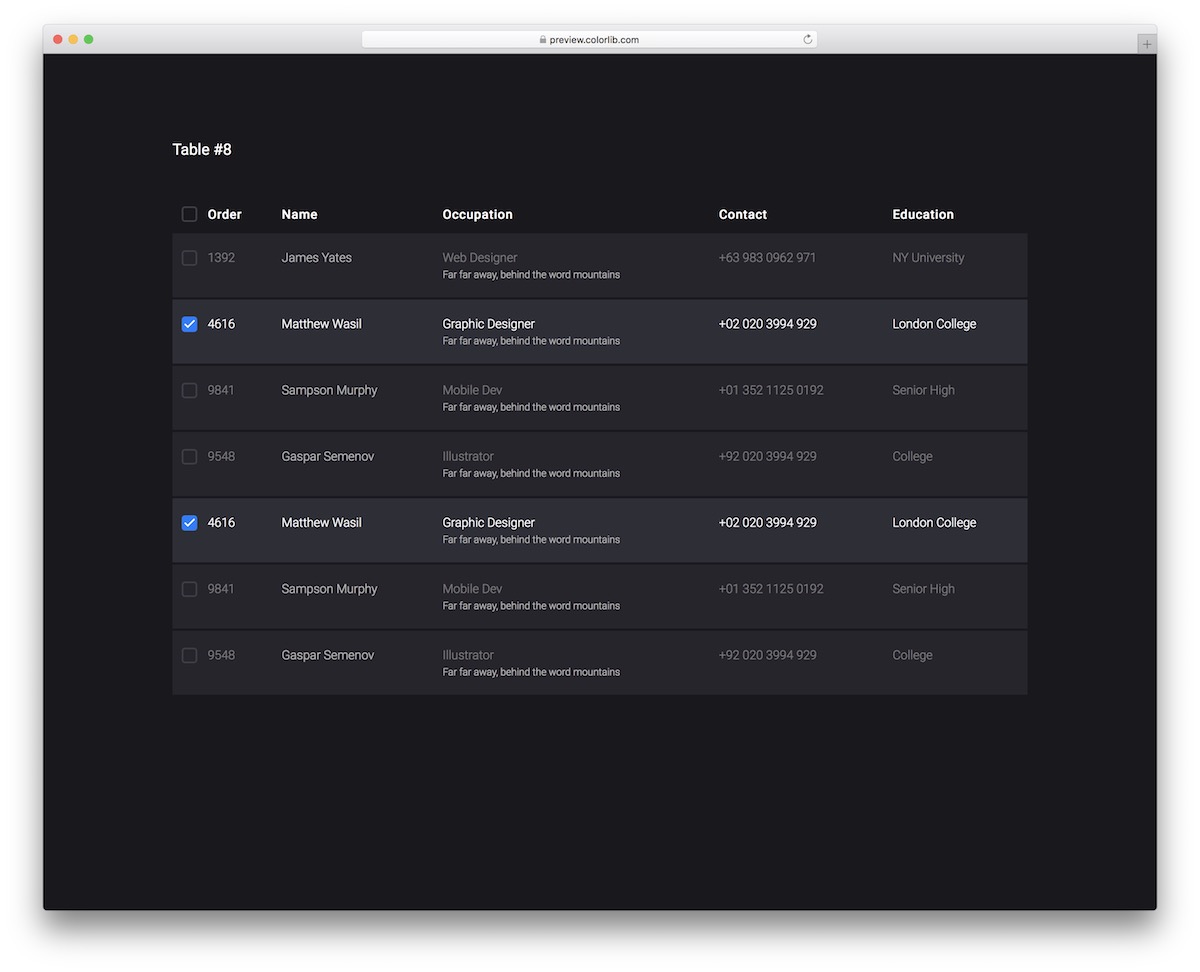Click the Occupation column header
Viewport: 1200px width, 972px height.
click(x=477, y=213)
